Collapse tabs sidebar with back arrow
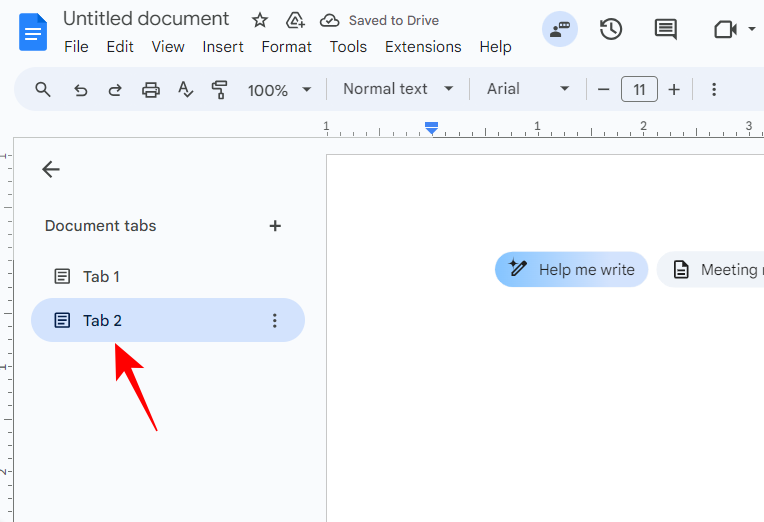The width and height of the screenshot is (764, 522). 51,170
